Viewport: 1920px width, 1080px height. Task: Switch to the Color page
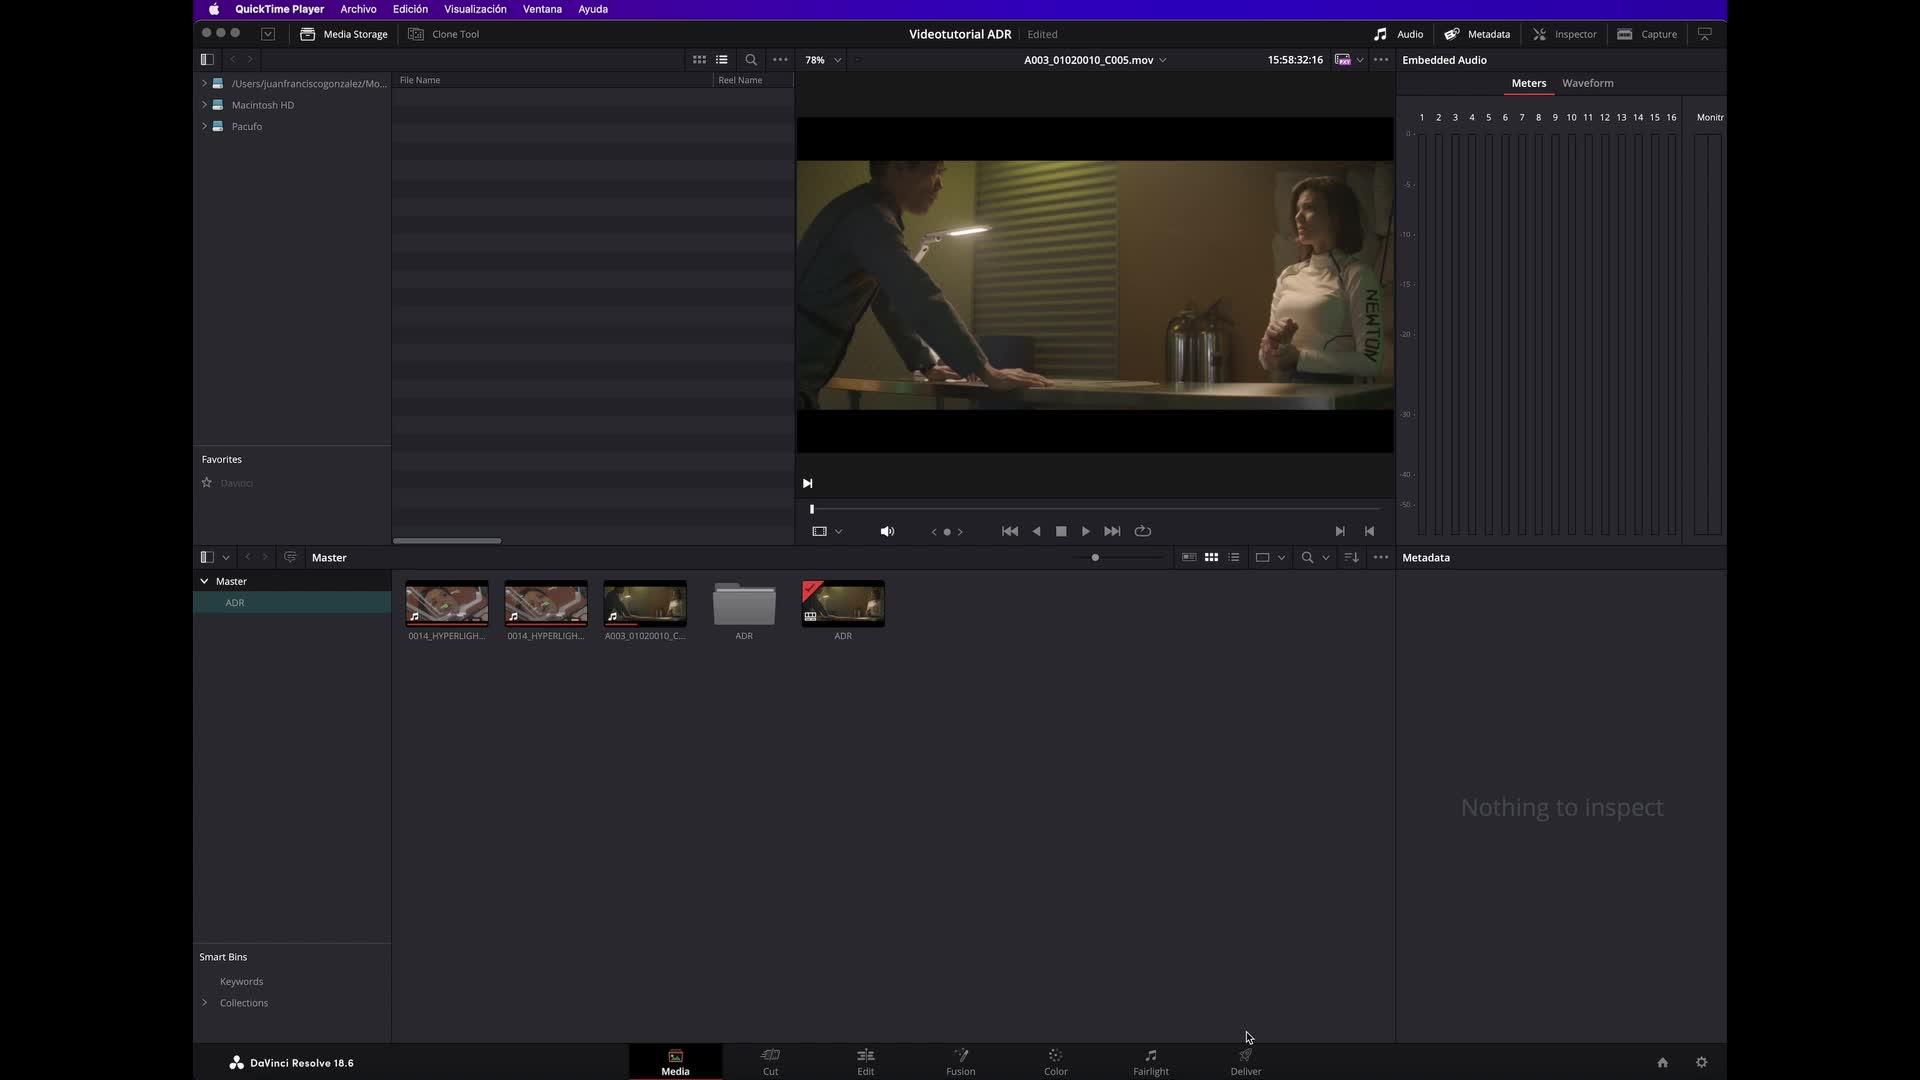1055,1061
